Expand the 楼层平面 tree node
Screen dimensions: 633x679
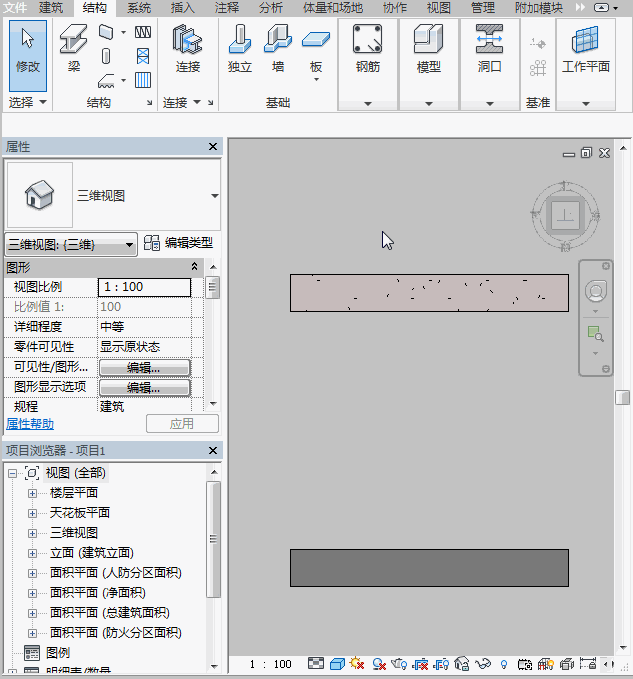click(32, 493)
